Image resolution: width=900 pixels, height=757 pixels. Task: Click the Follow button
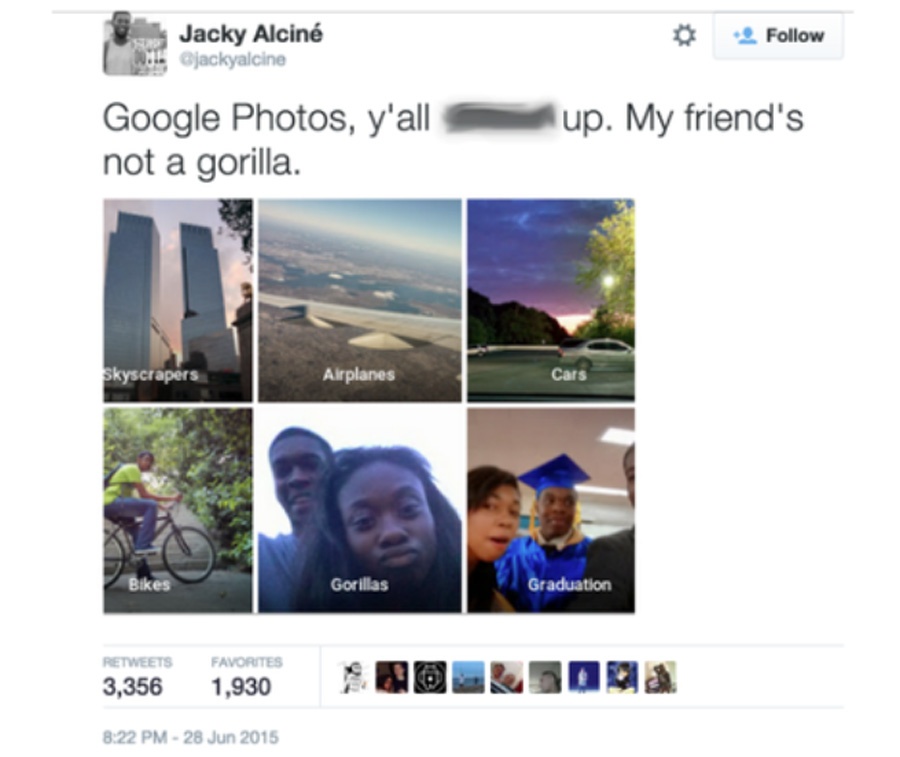click(778, 36)
